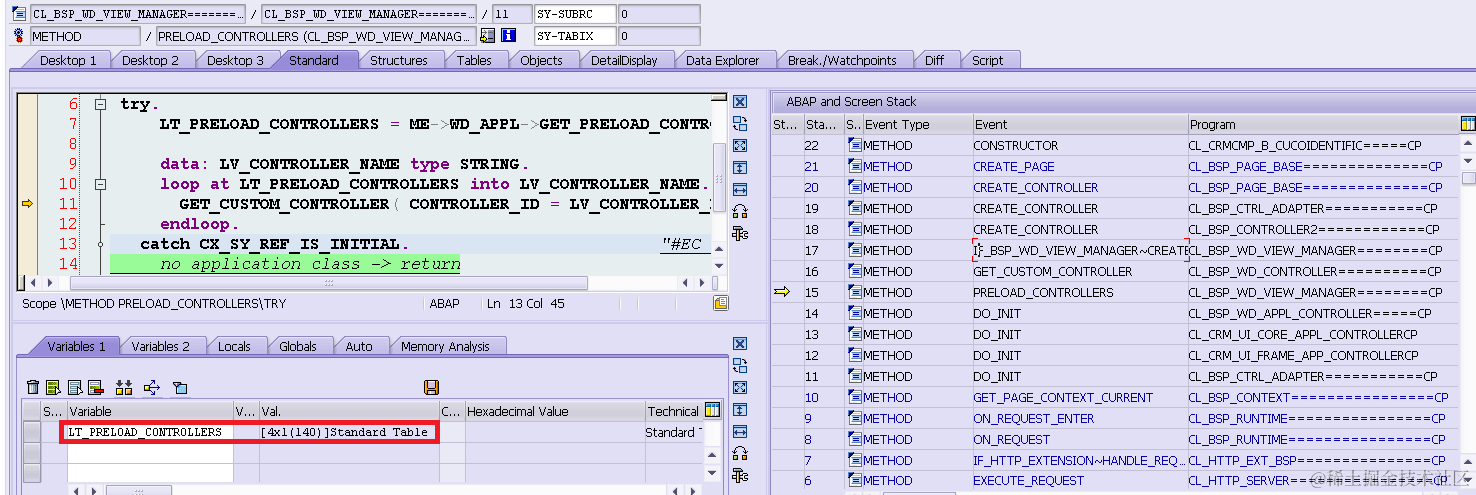Switch to Desktop 2 tab
Image resolution: width=1476 pixels, height=495 pixels.
click(x=150, y=60)
